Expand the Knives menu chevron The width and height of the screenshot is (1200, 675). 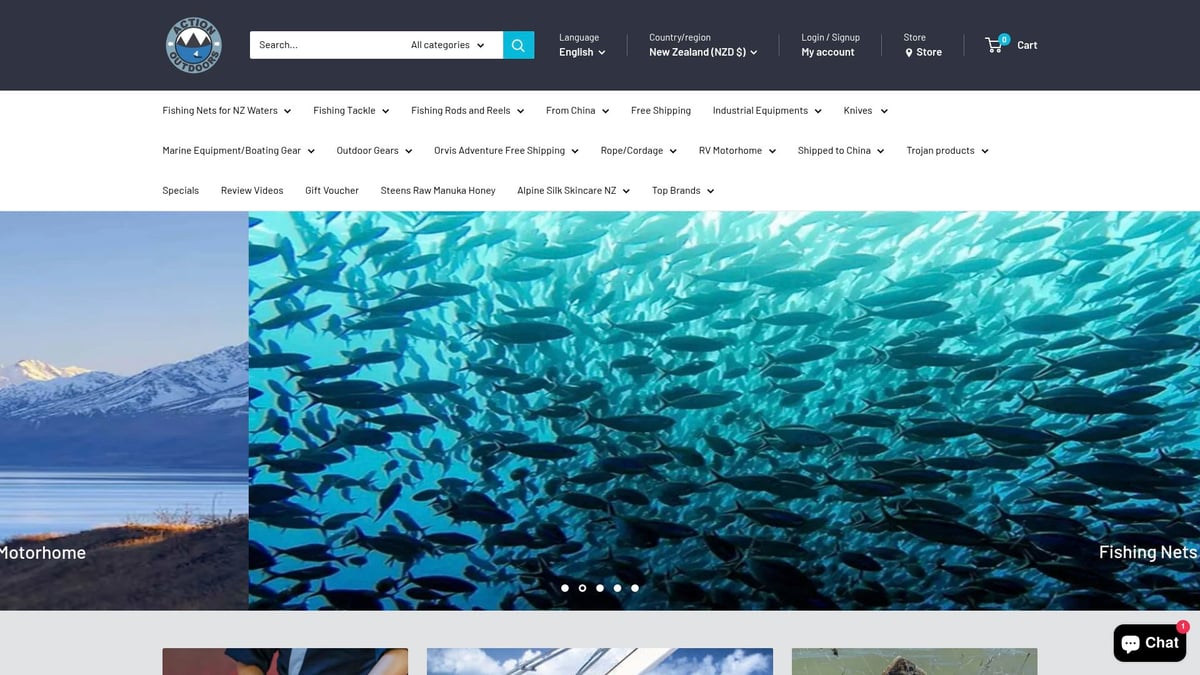coord(884,111)
